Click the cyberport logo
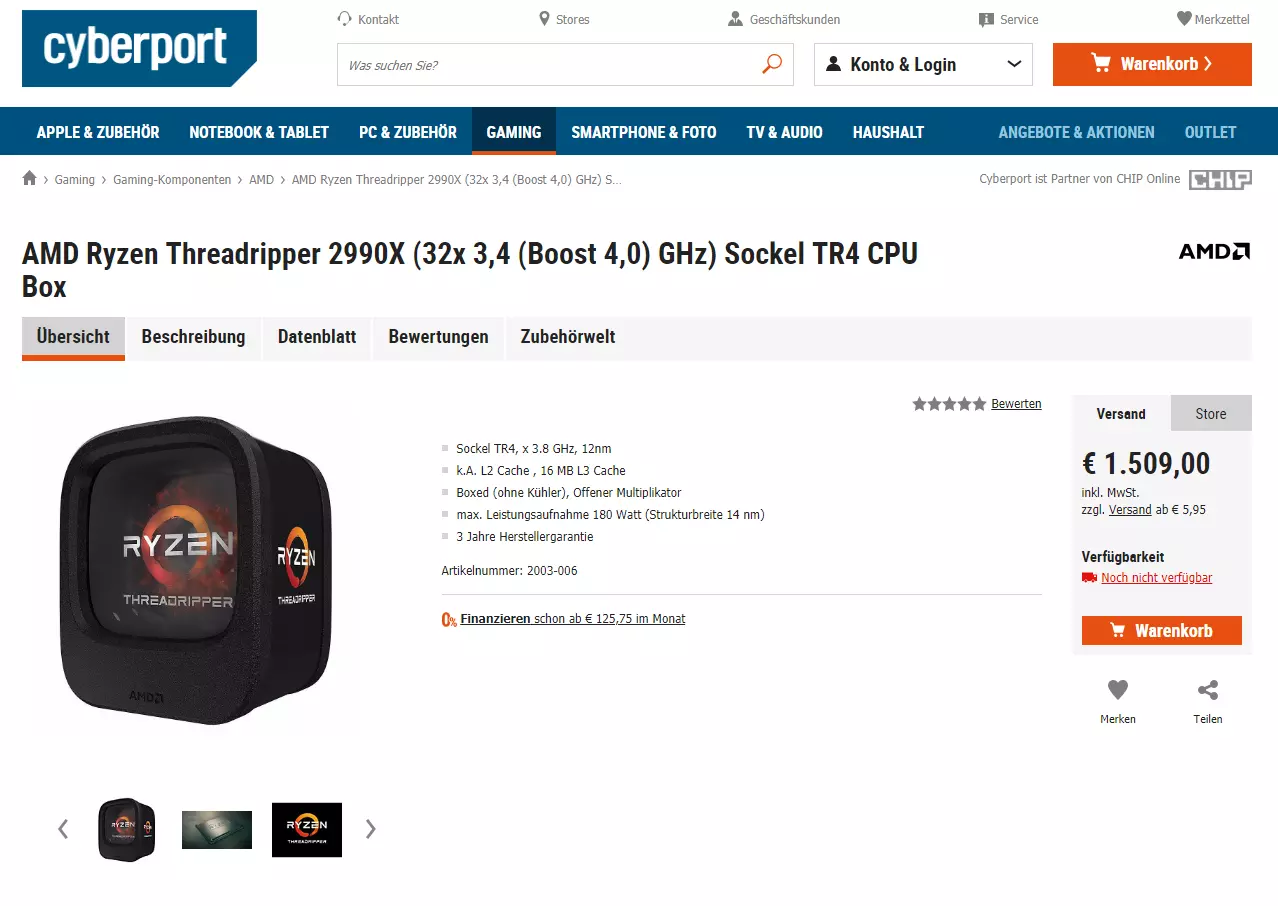Screen dimensions: 1278x906 pyautogui.click(x=139, y=48)
